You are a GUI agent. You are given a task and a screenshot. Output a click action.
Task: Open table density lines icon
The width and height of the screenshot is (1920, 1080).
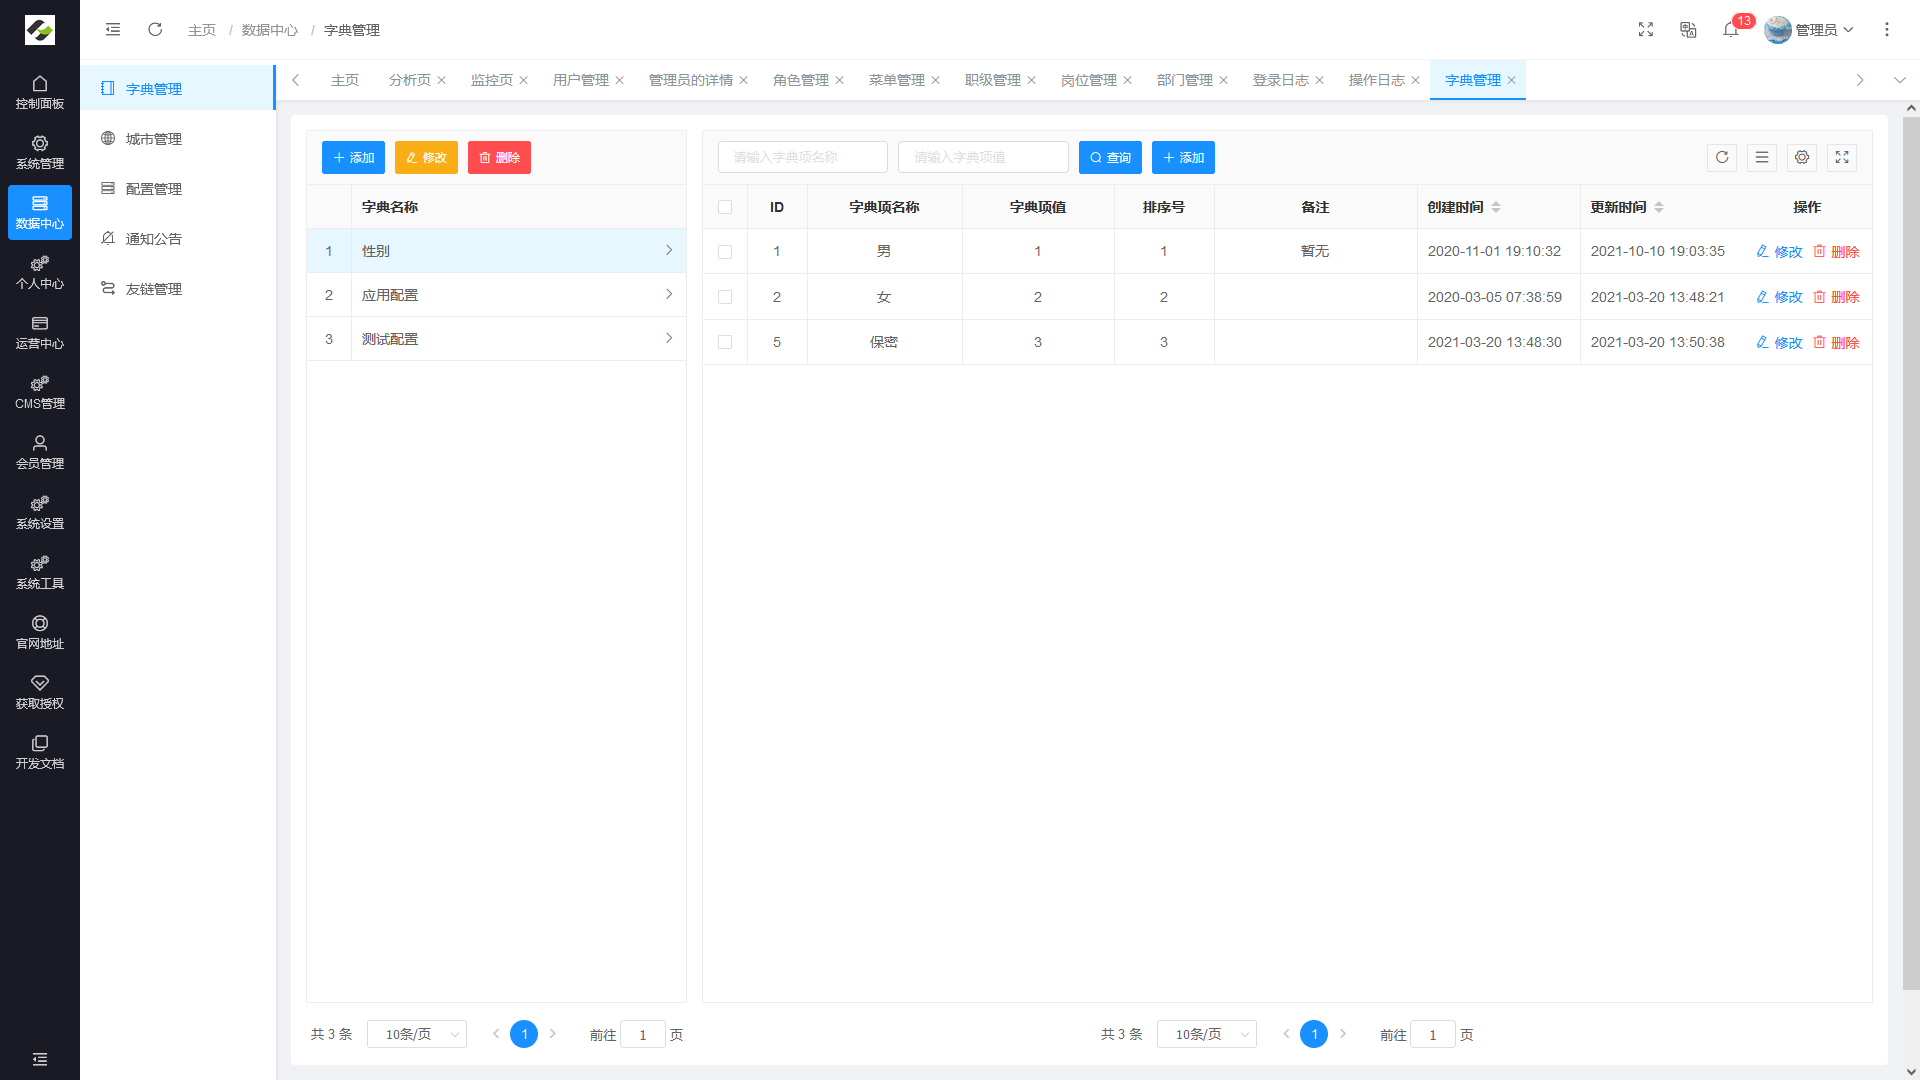click(x=1762, y=158)
